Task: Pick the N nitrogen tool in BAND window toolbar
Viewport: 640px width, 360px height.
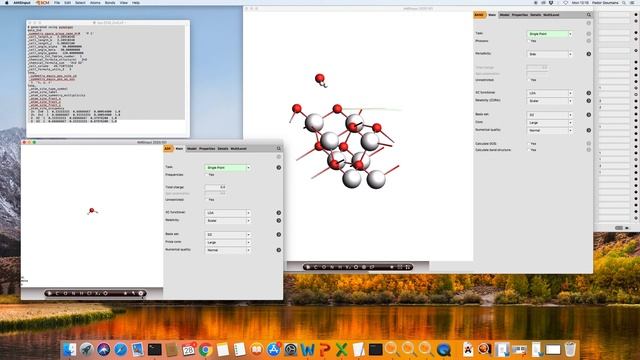Action: 332,267
